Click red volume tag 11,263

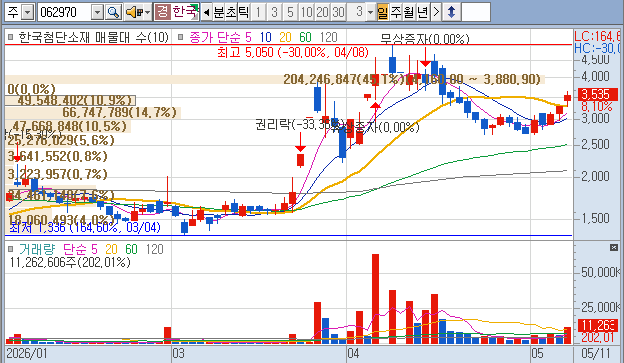tap(598, 325)
